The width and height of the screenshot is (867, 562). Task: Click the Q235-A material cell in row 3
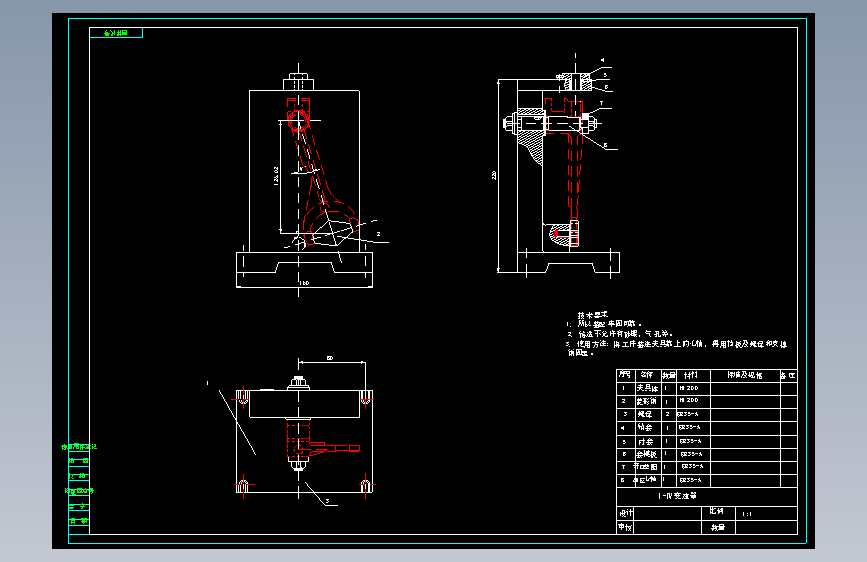tap(693, 414)
